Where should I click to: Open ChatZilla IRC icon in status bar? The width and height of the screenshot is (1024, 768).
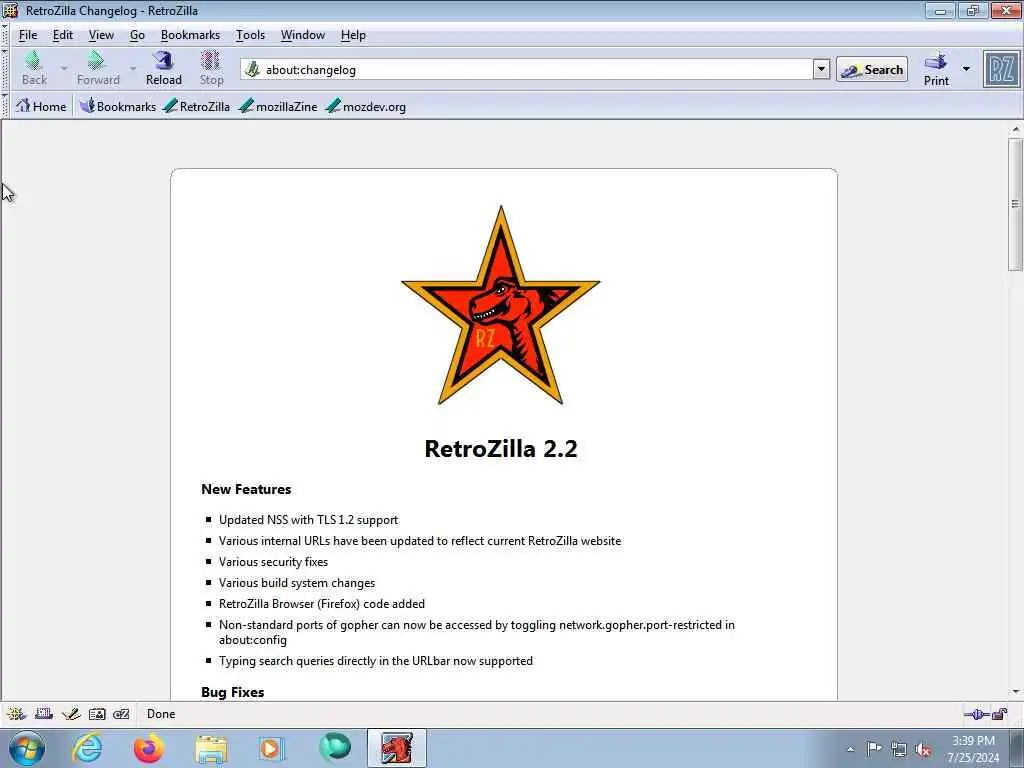[x=121, y=714]
